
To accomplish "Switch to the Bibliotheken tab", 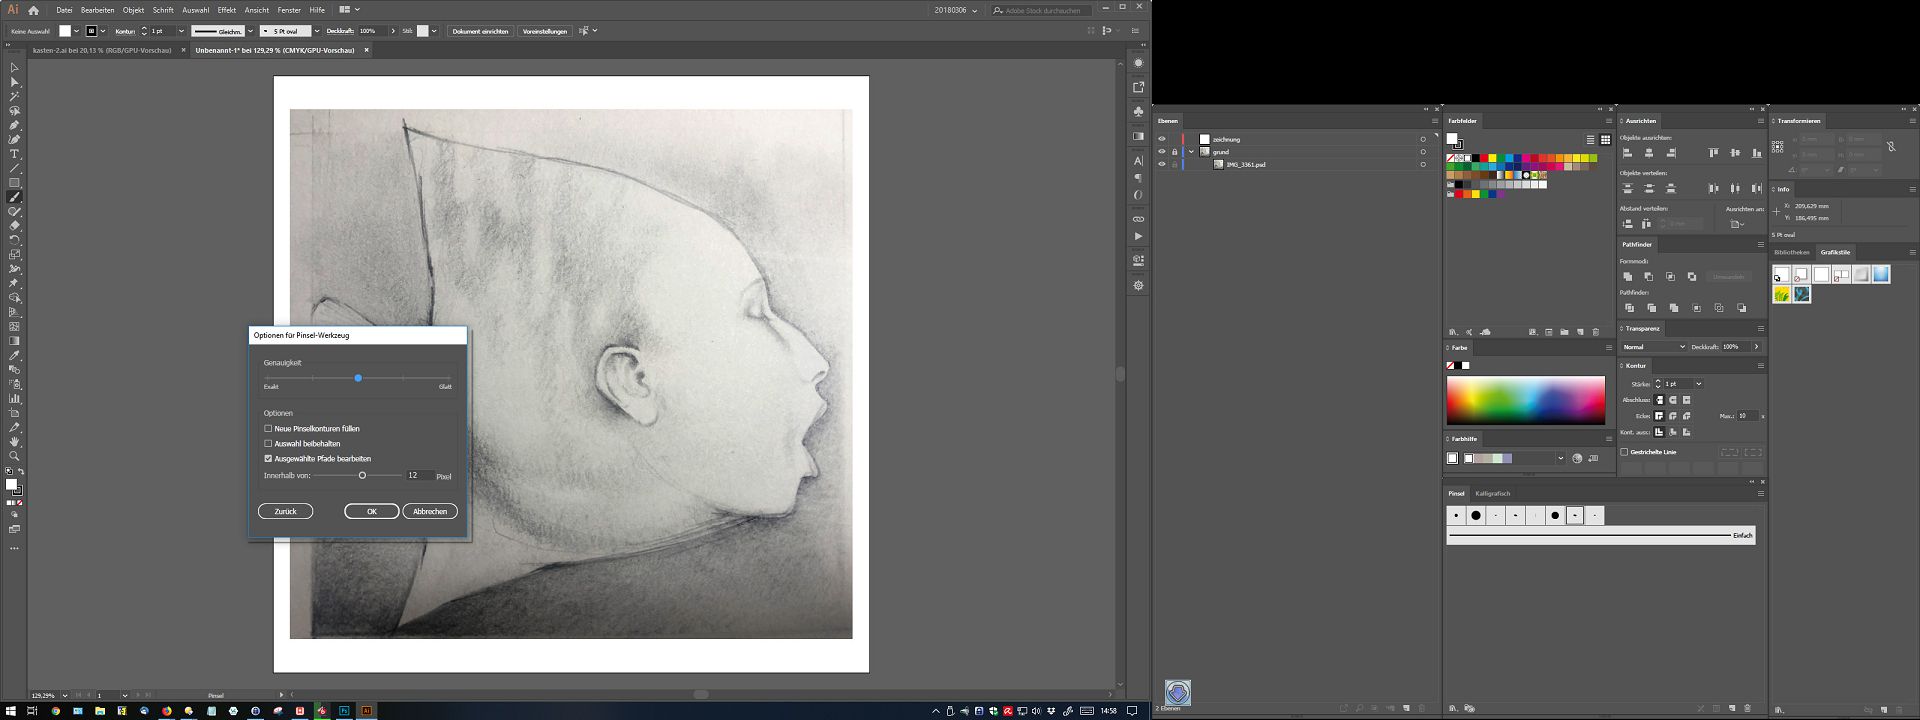I will (x=1792, y=252).
